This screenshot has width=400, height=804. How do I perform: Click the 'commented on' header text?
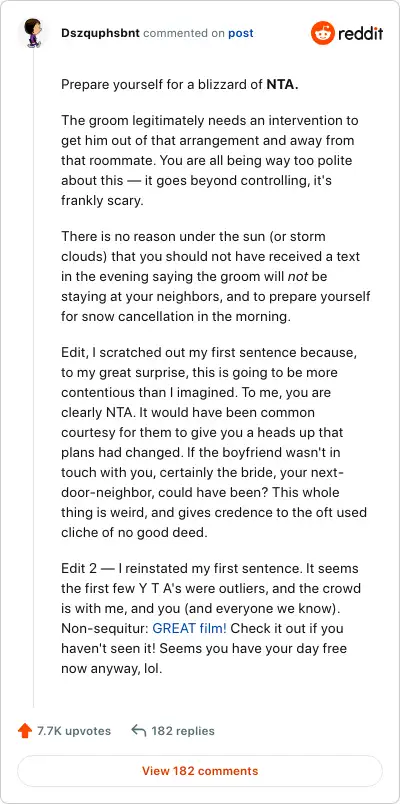point(184,33)
